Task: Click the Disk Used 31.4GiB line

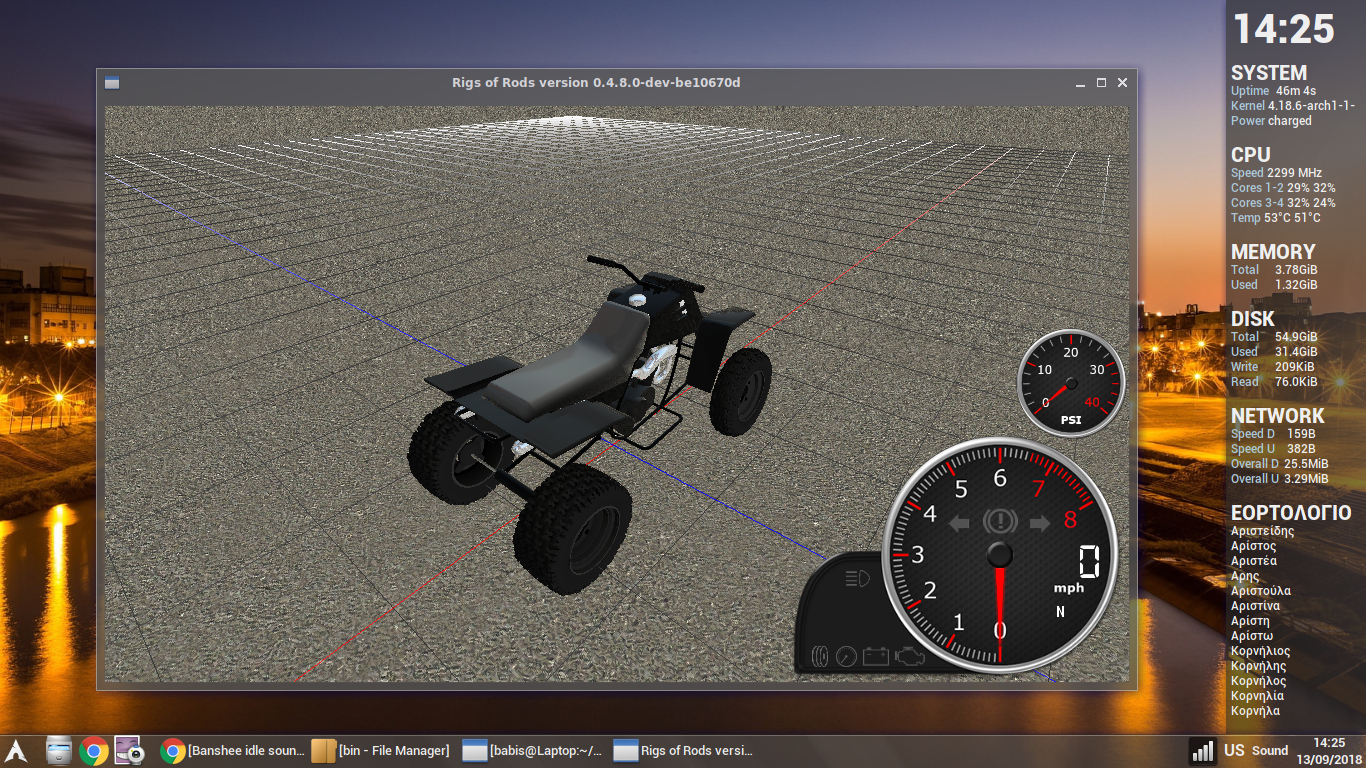Action: (1274, 352)
